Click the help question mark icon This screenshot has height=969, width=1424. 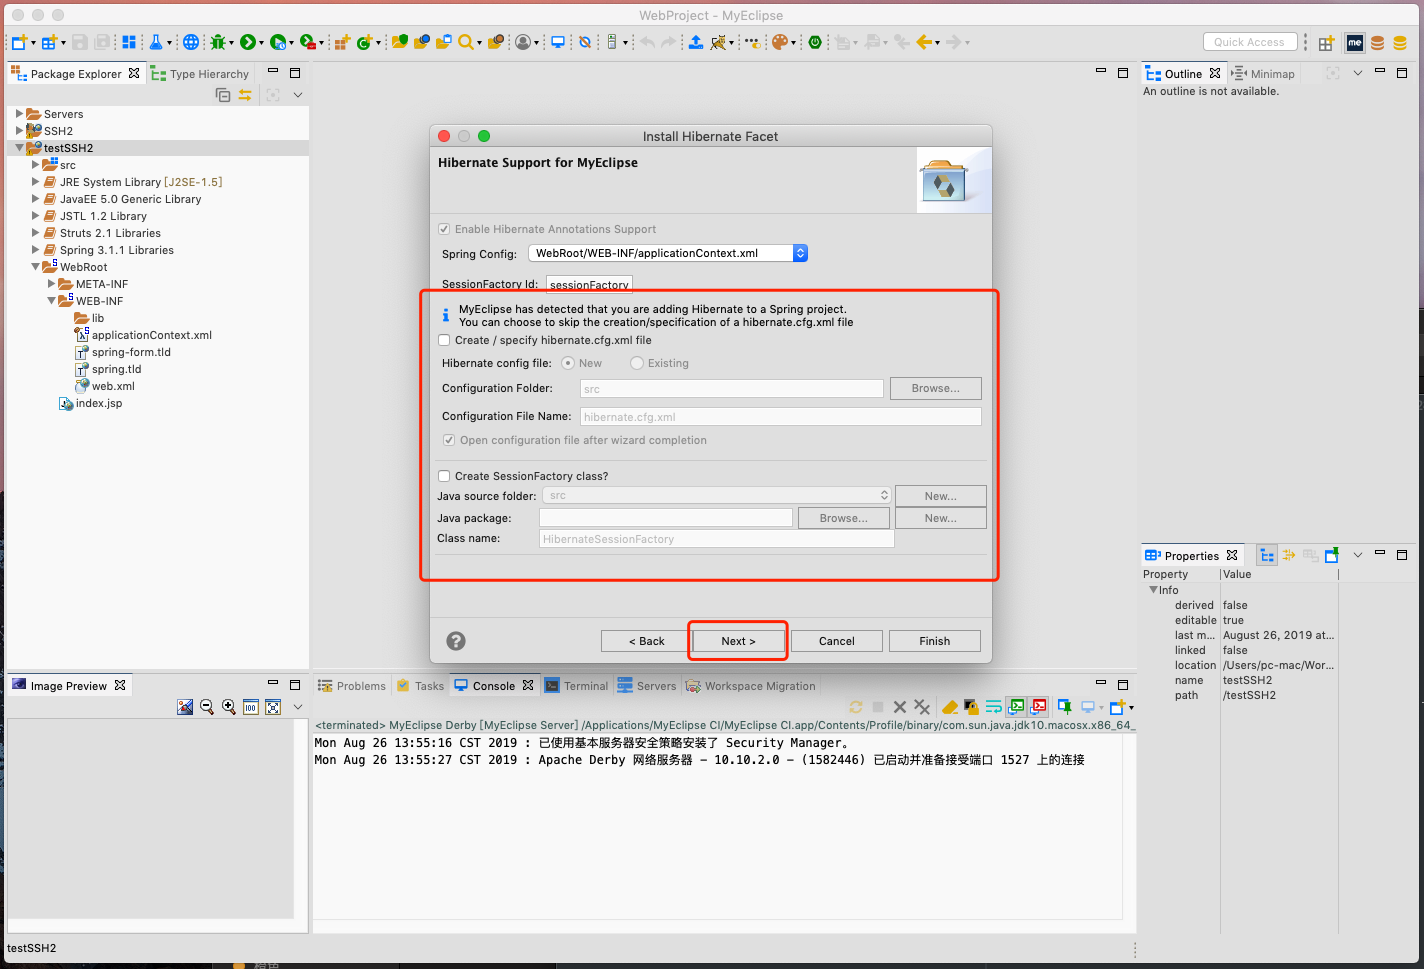coord(456,641)
